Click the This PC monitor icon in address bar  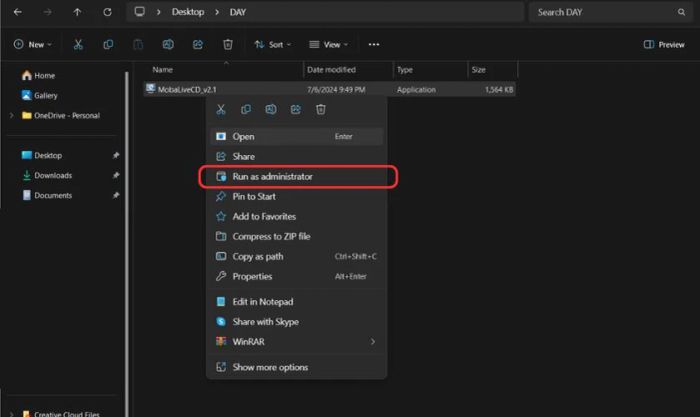tap(140, 12)
